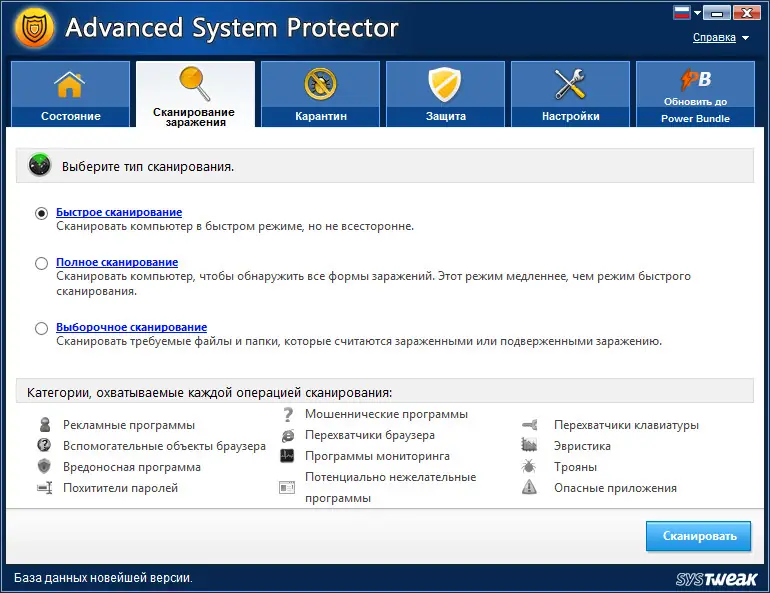Click the Browser Helper Objects icon

(44, 446)
